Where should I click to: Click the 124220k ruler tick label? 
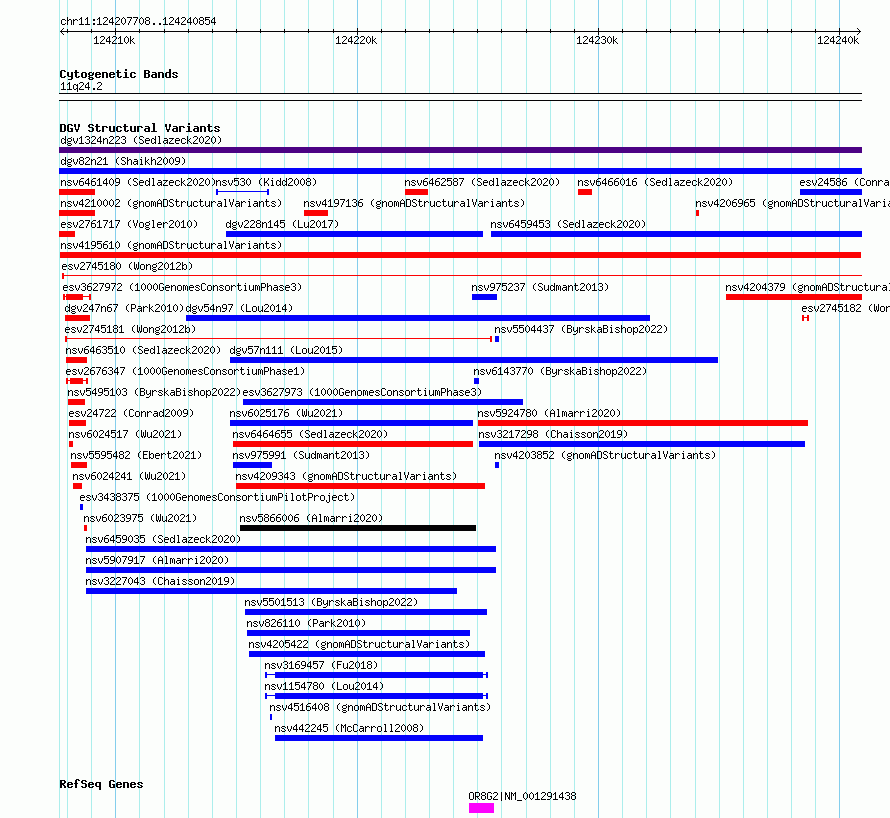(x=356, y=40)
